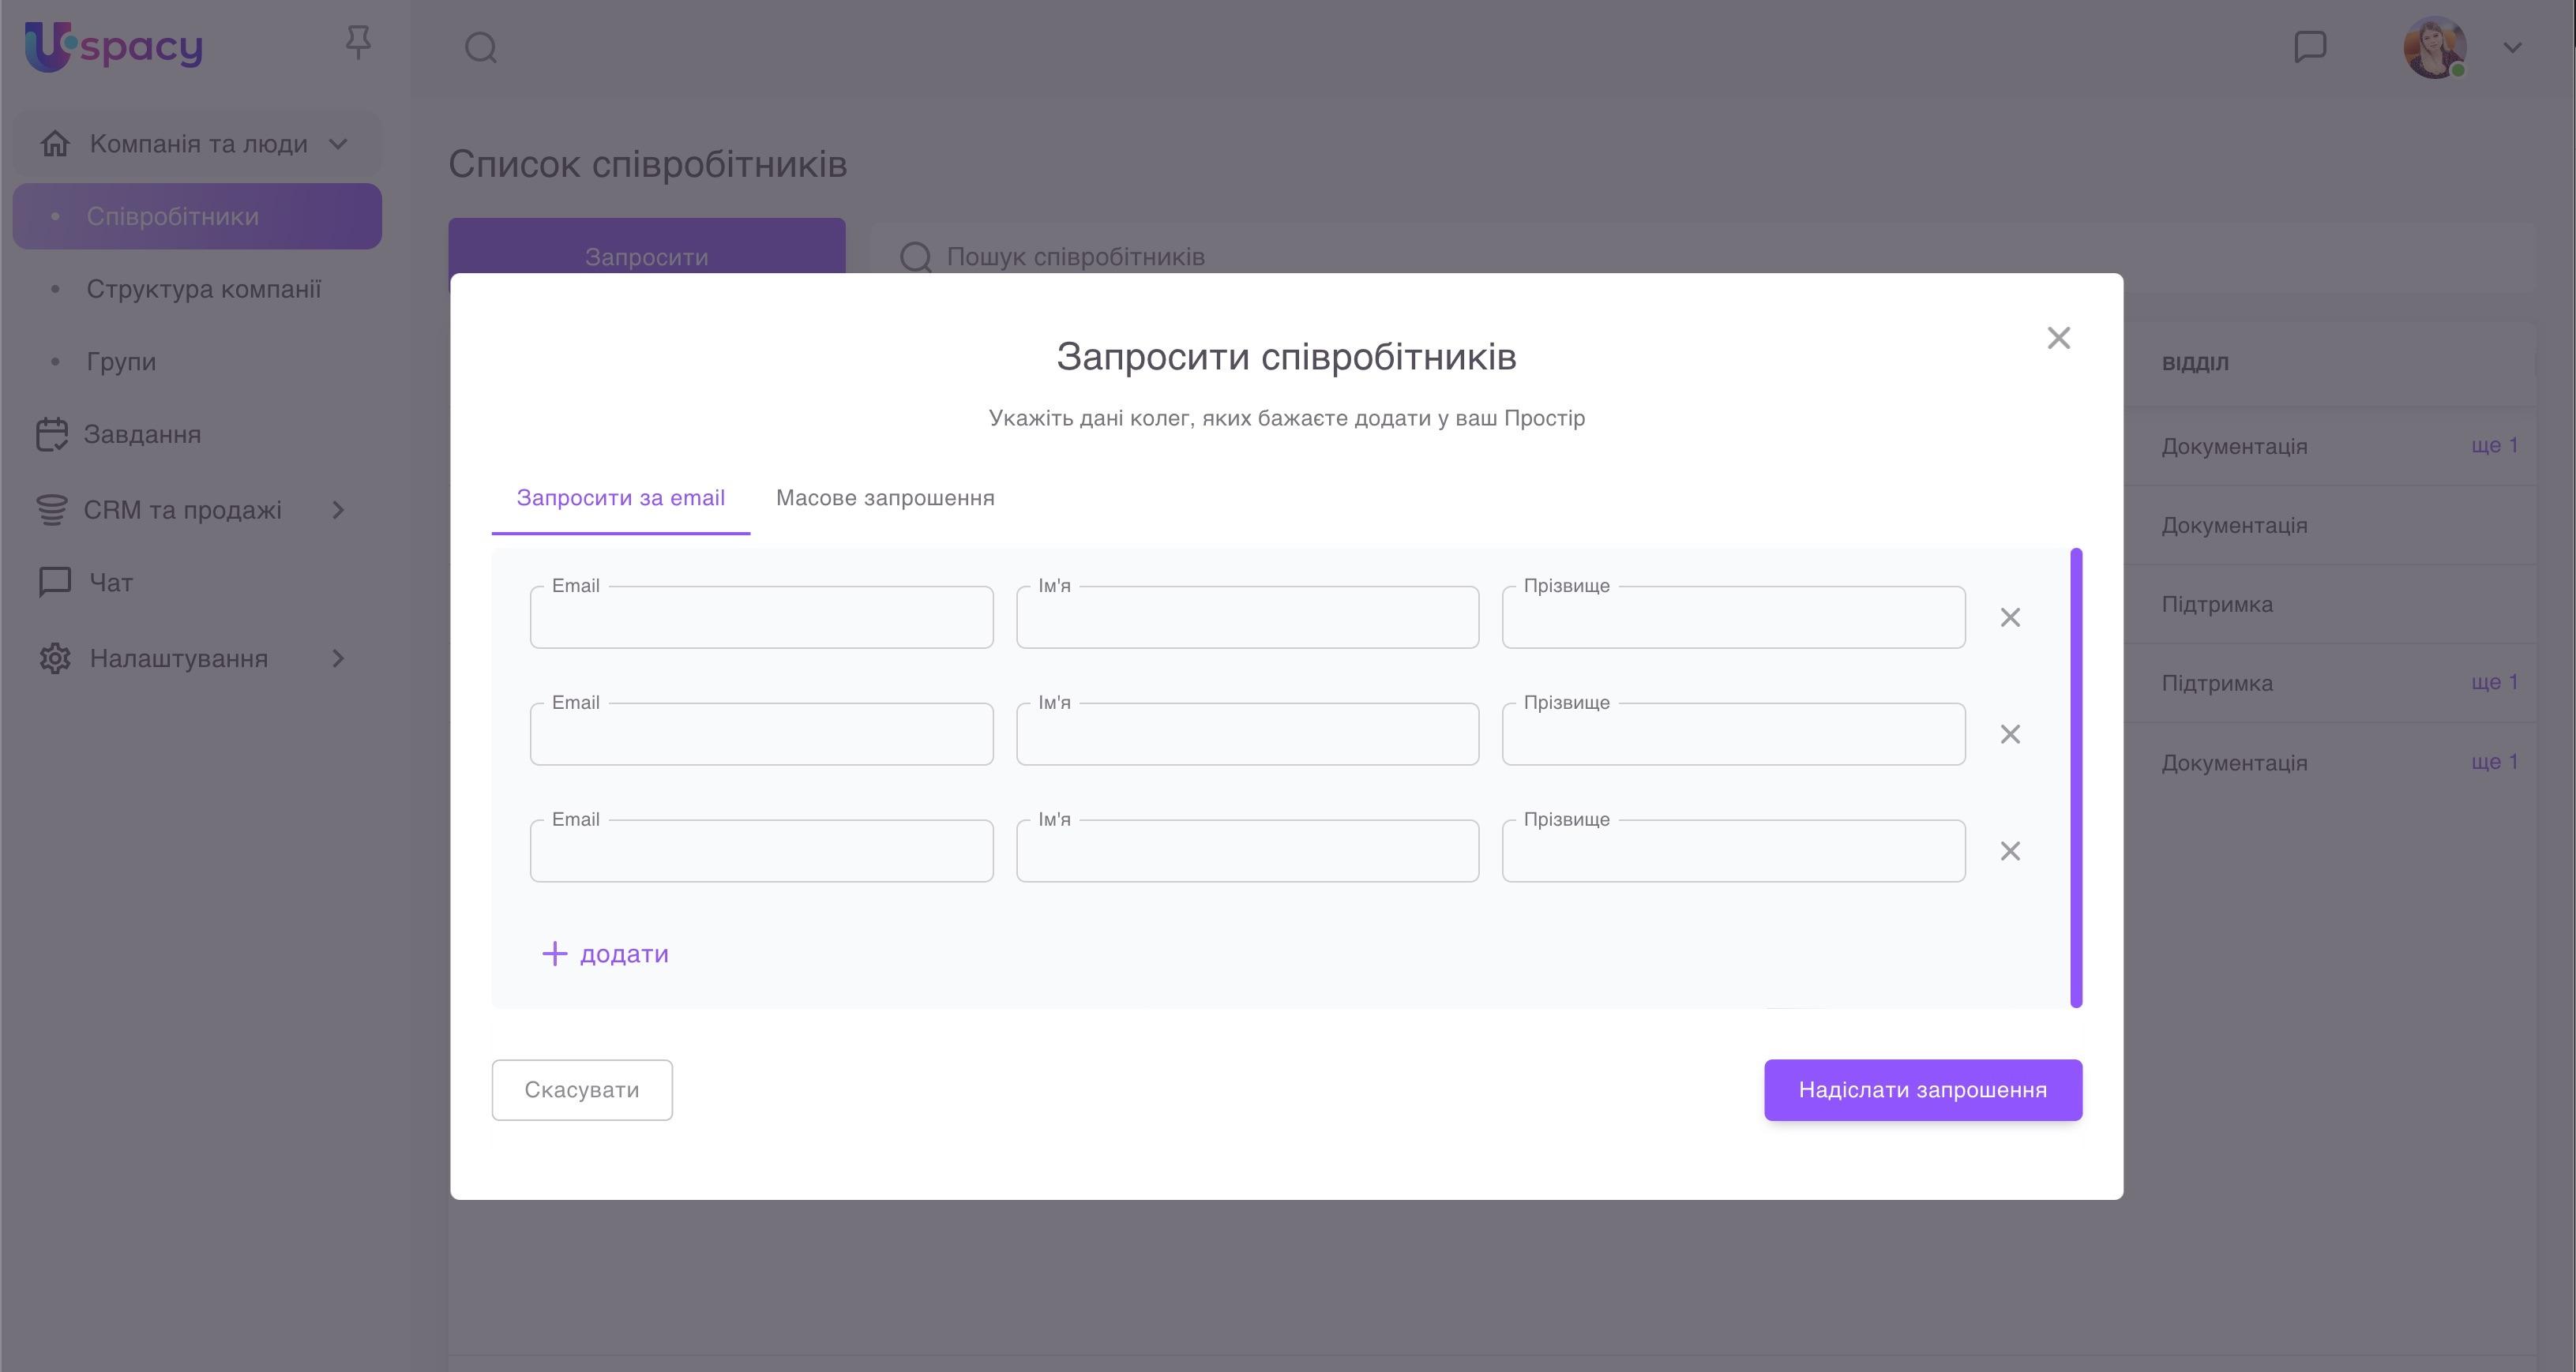The width and height of the screenshot is (2576, 1372).
Task: Close the Запросити співробітників dialog
Action: (x=2058, y=339)
